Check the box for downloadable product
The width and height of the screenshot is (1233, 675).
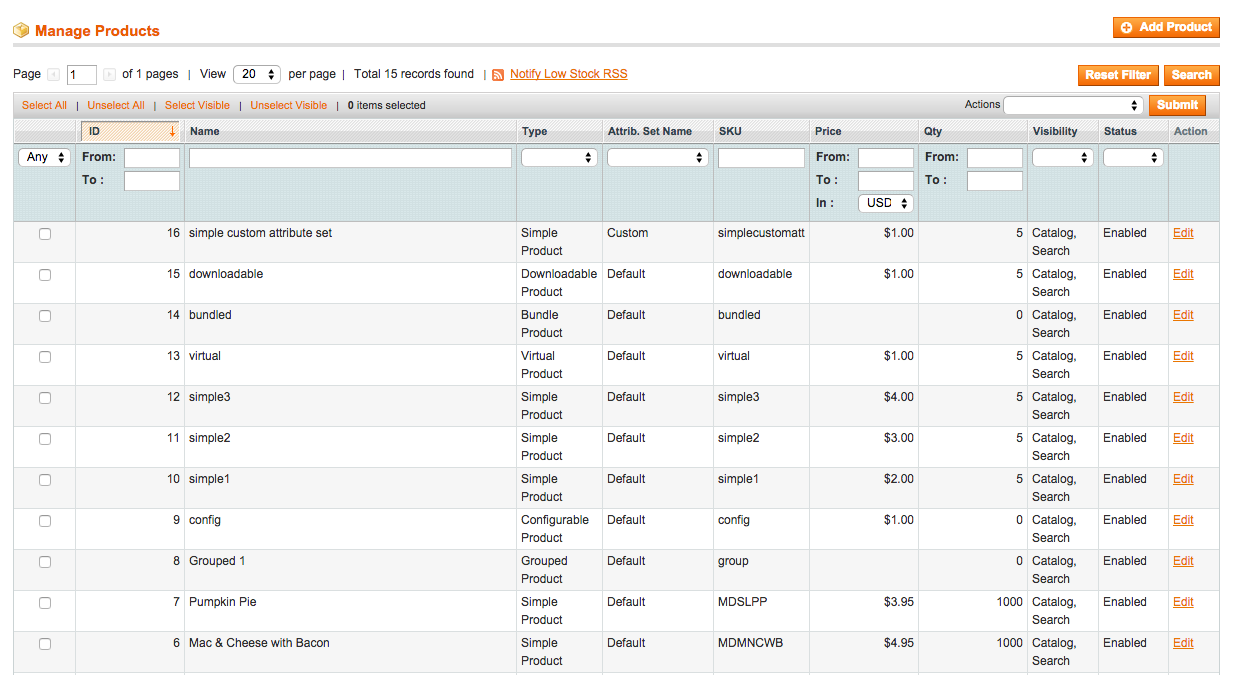point(45,275)
